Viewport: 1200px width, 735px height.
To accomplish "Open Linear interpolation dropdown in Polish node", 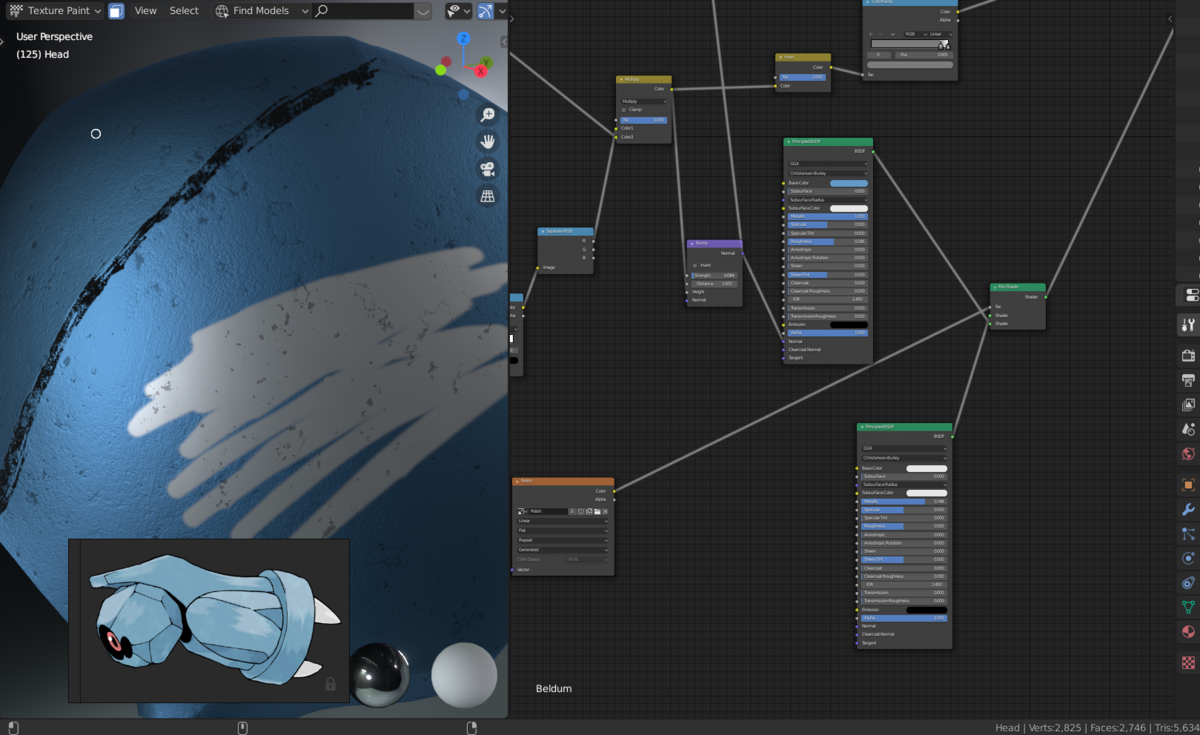I will (562, 521).
